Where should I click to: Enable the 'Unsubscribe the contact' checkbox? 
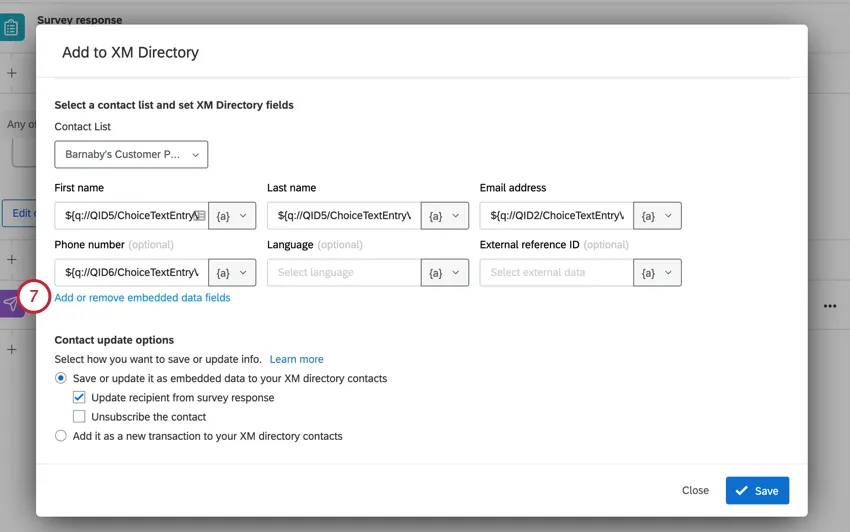point(80,417)
